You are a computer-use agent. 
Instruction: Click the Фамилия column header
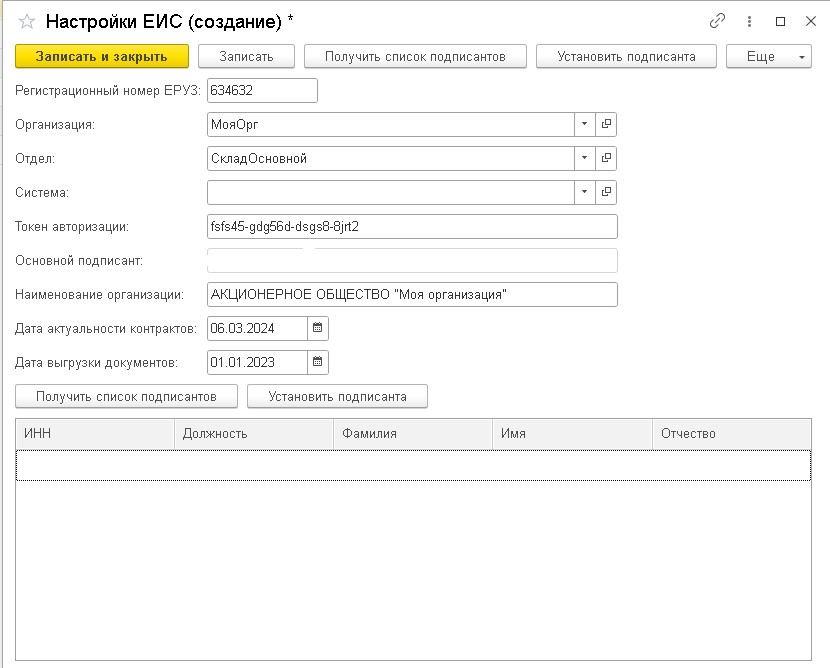tap(412, 434)
